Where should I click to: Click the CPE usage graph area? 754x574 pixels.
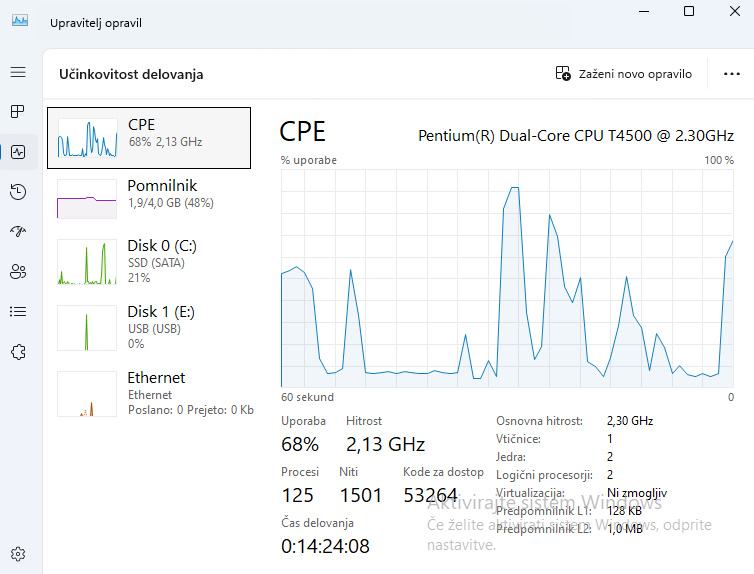507,278
